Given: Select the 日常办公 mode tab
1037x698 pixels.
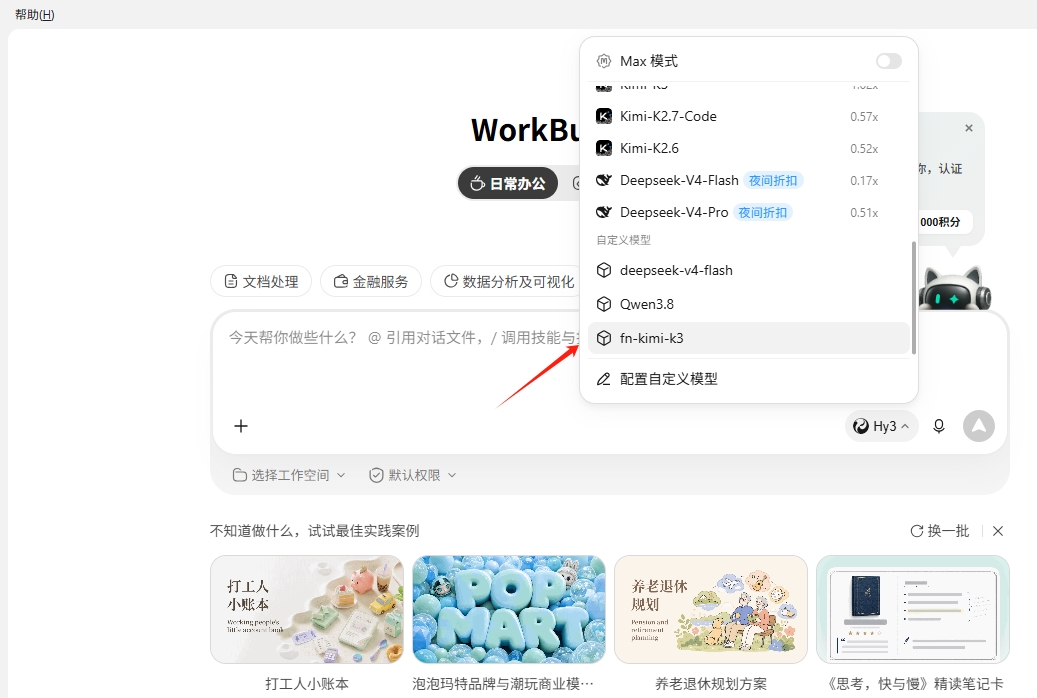Looking at the screenshot, I should coord(507,183).
